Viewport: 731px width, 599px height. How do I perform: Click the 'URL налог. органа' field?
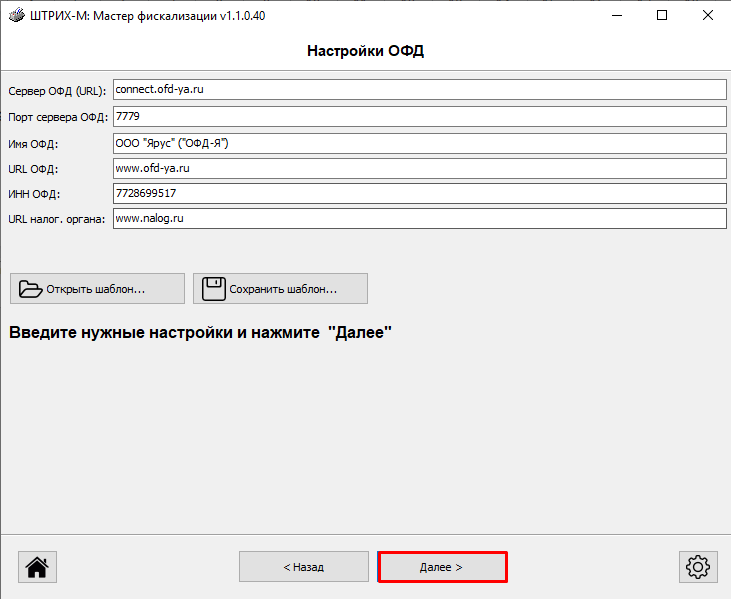click(x=419, y=218)
